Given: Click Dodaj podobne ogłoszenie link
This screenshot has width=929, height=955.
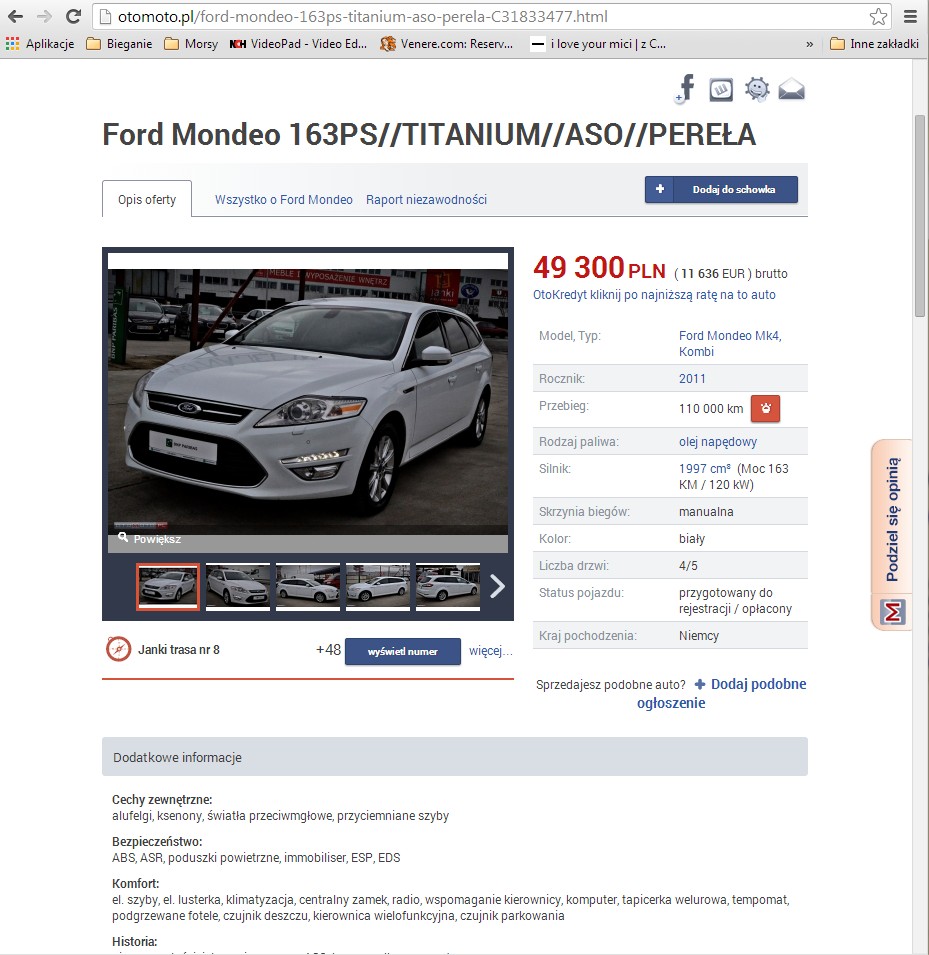Looking at the screenshot, I should click(722, 693).
